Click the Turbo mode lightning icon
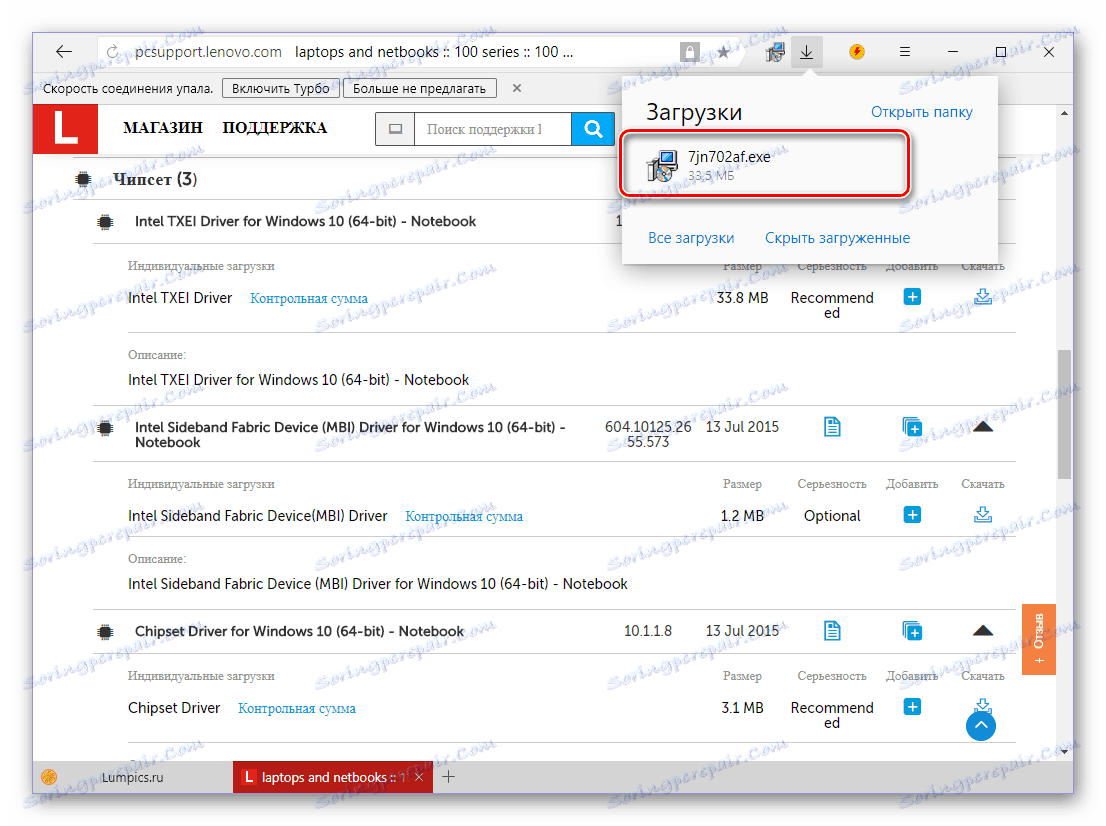1106x826 pixels. tap(856, 51)
